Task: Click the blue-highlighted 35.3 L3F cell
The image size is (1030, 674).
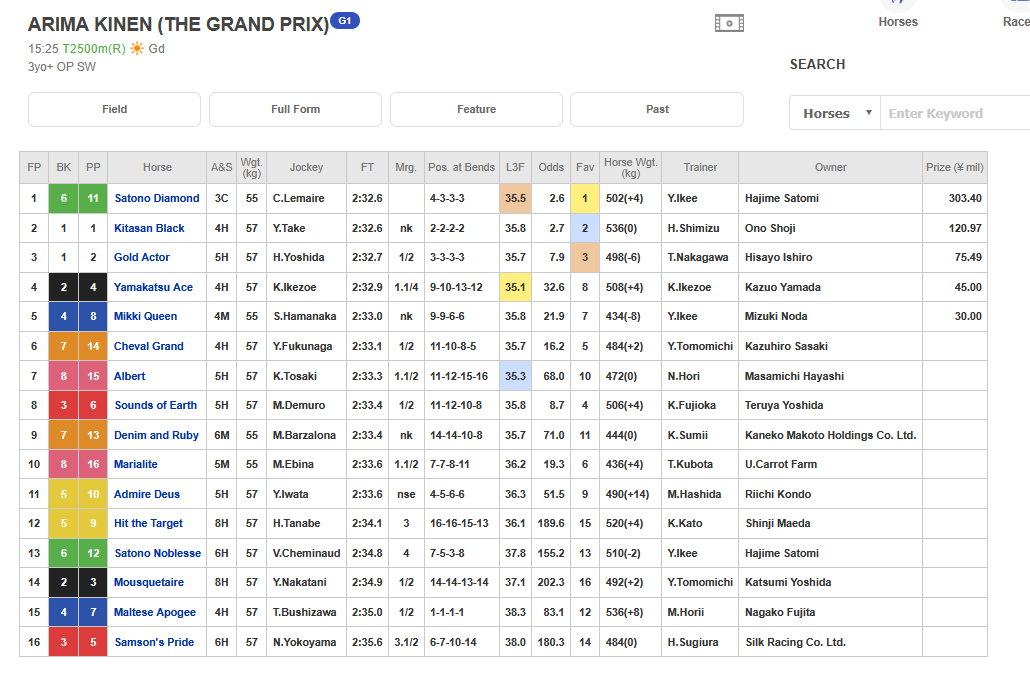Action: [515, 376]
